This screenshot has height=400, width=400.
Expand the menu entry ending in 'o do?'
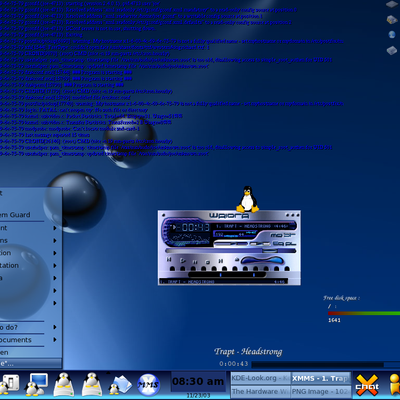(30, 327)
